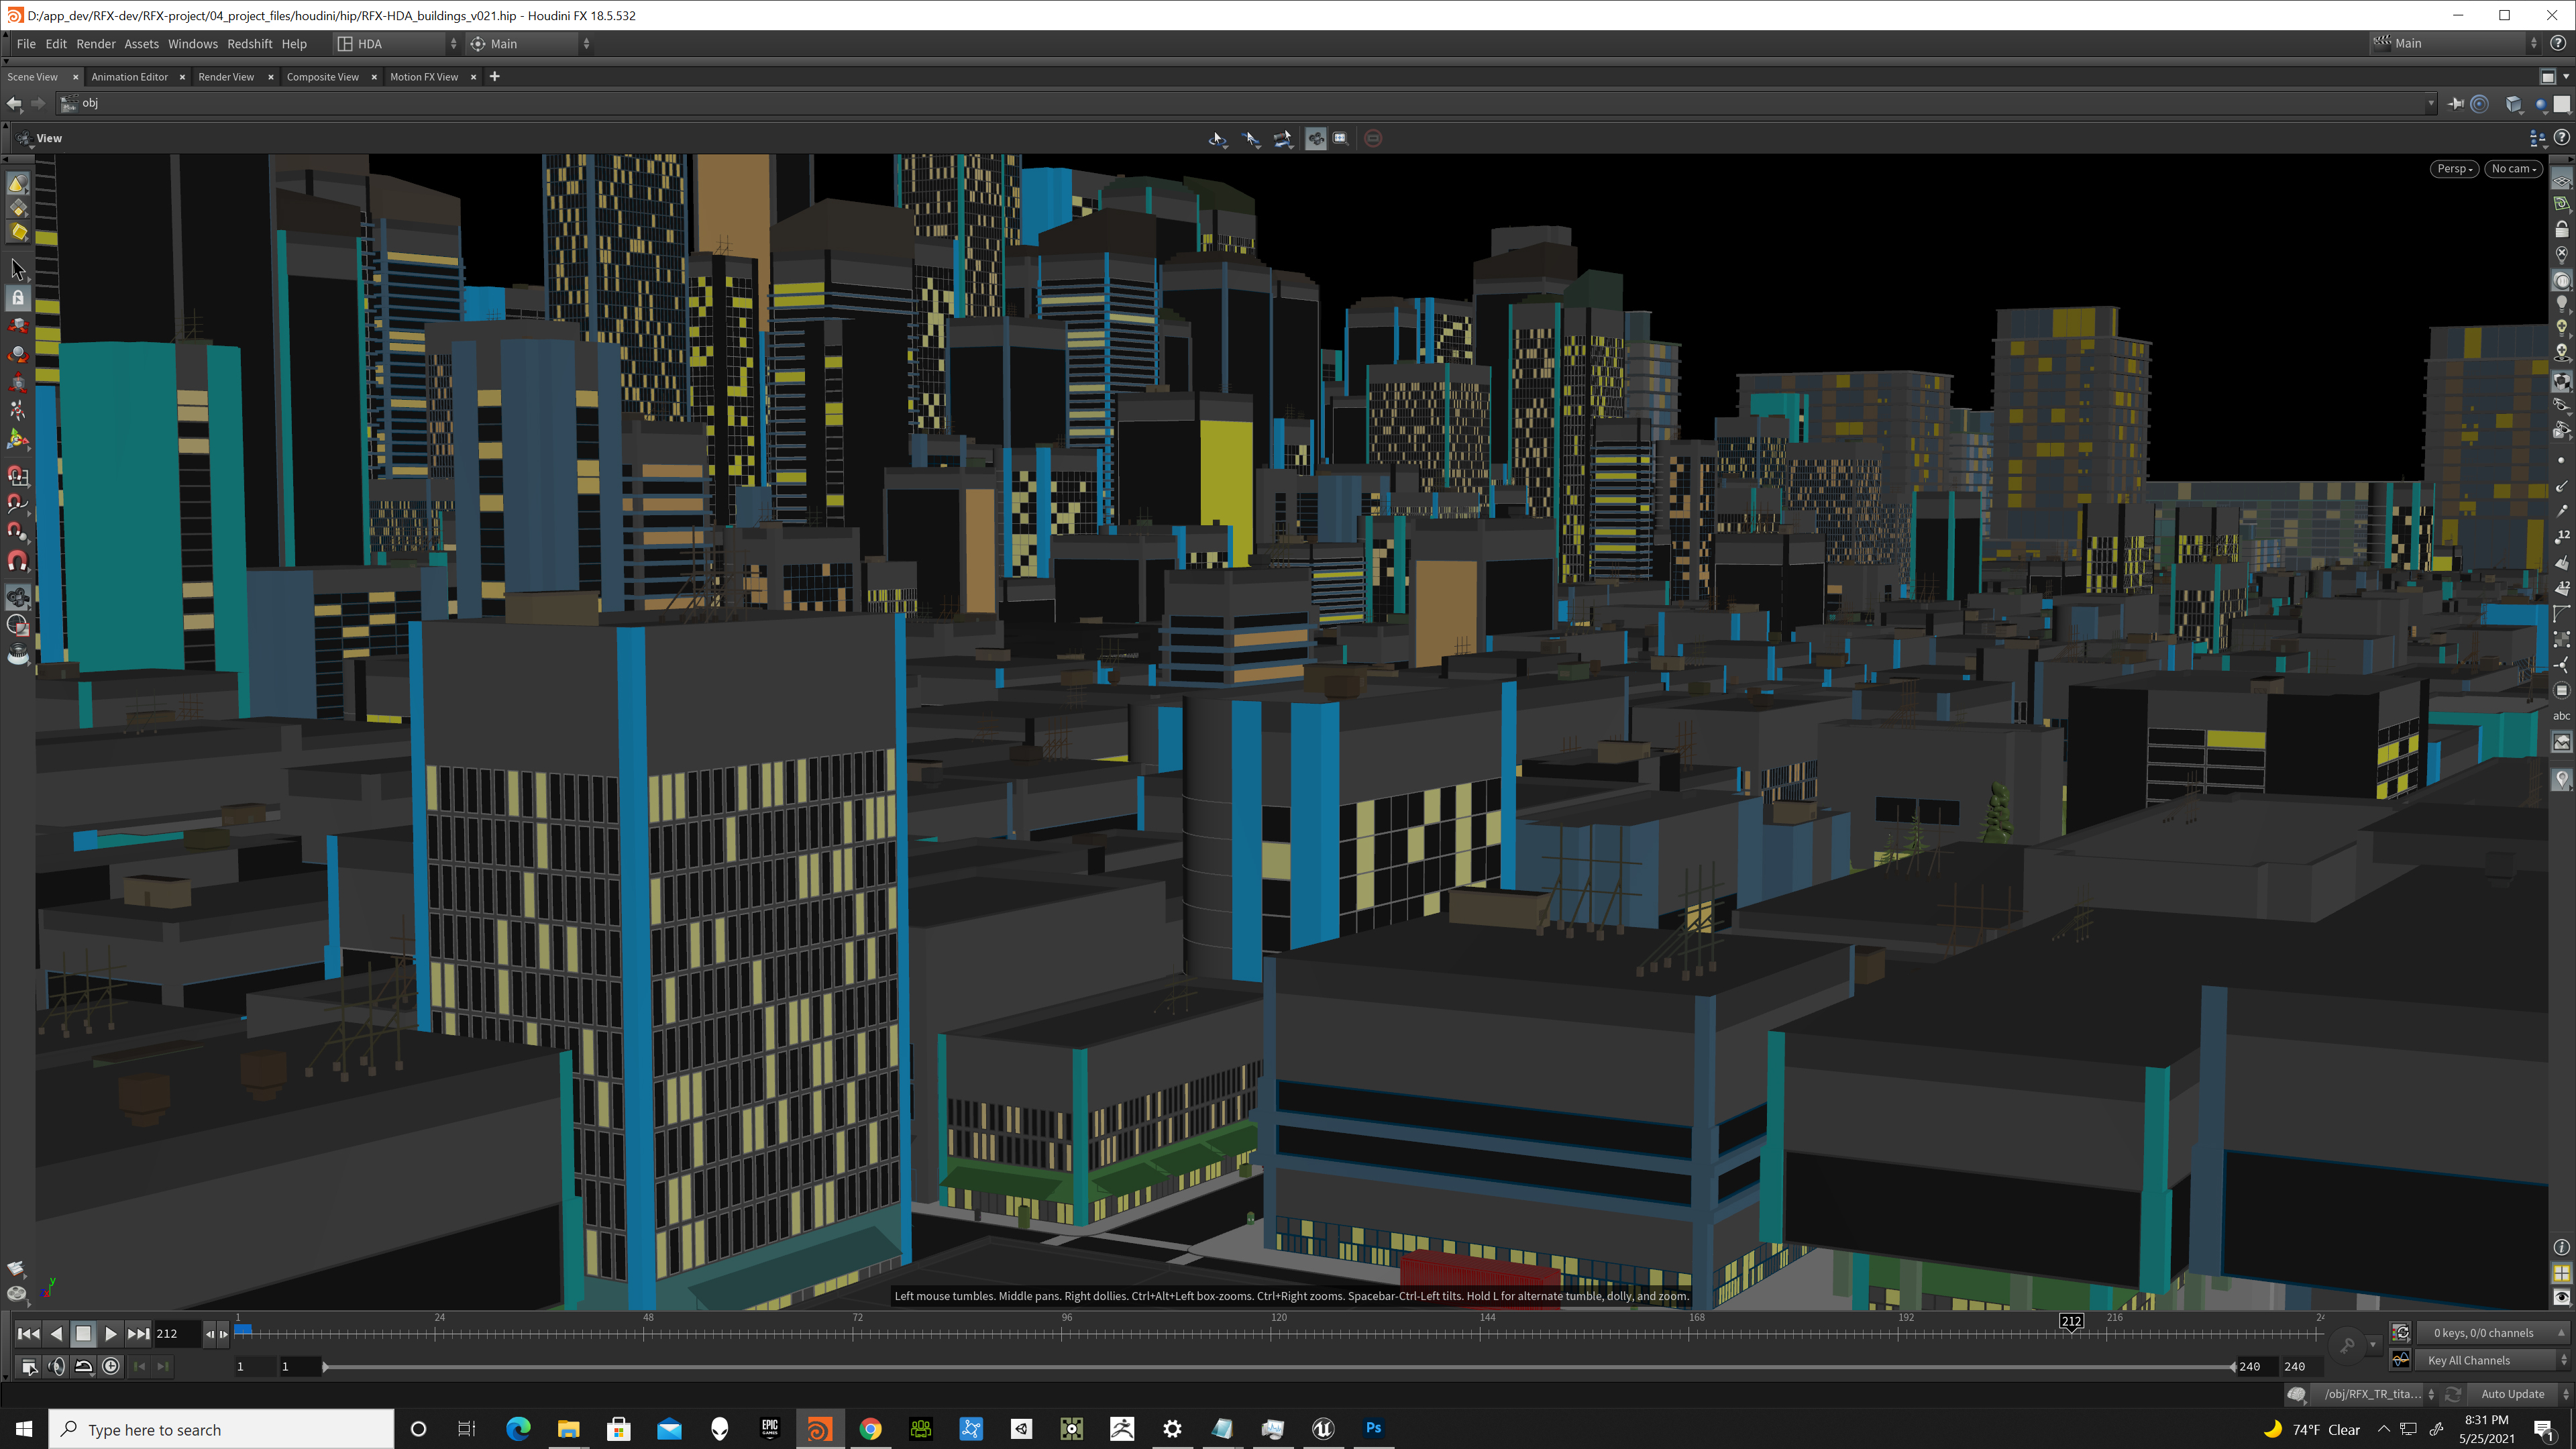Open the Main radial menu selector
Viewport: 2576px width, 1449px height.
tap(530, 44)
